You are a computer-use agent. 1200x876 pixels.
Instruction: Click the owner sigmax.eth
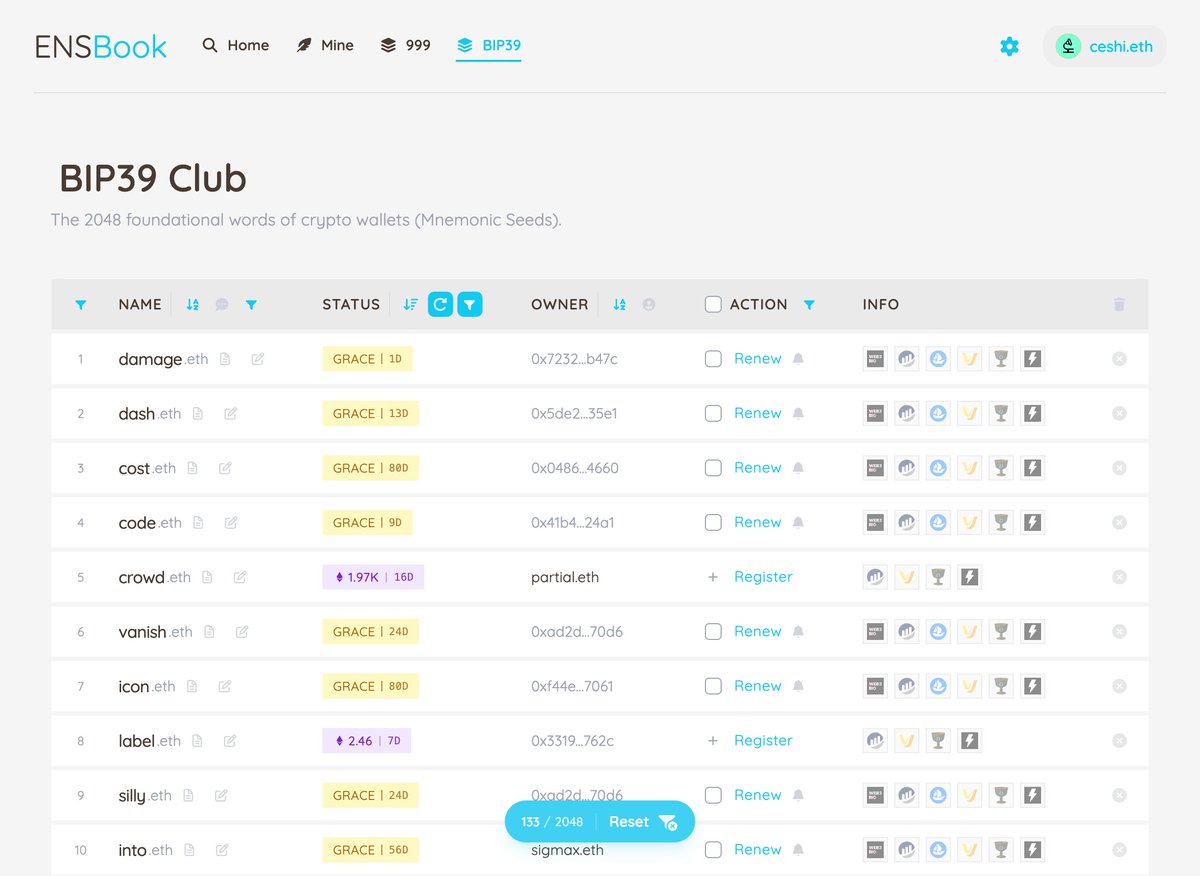click(567, 850)
